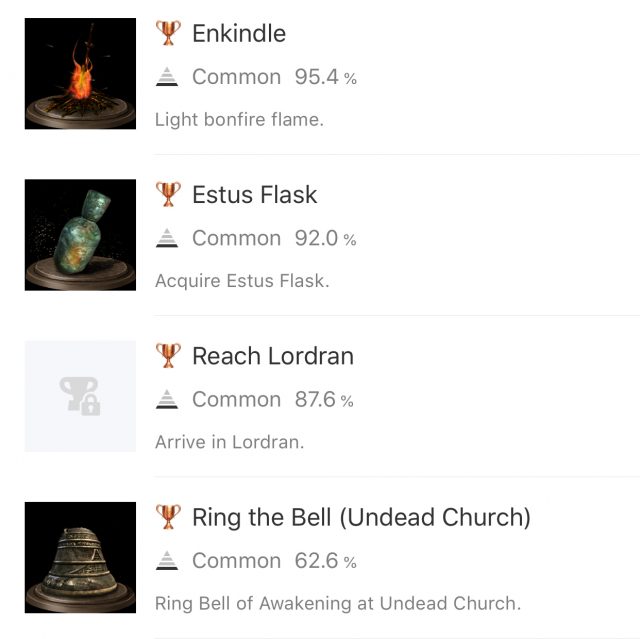640x639 pixels.
Task: Open the Enkindle trophy title
Action: 239,33
